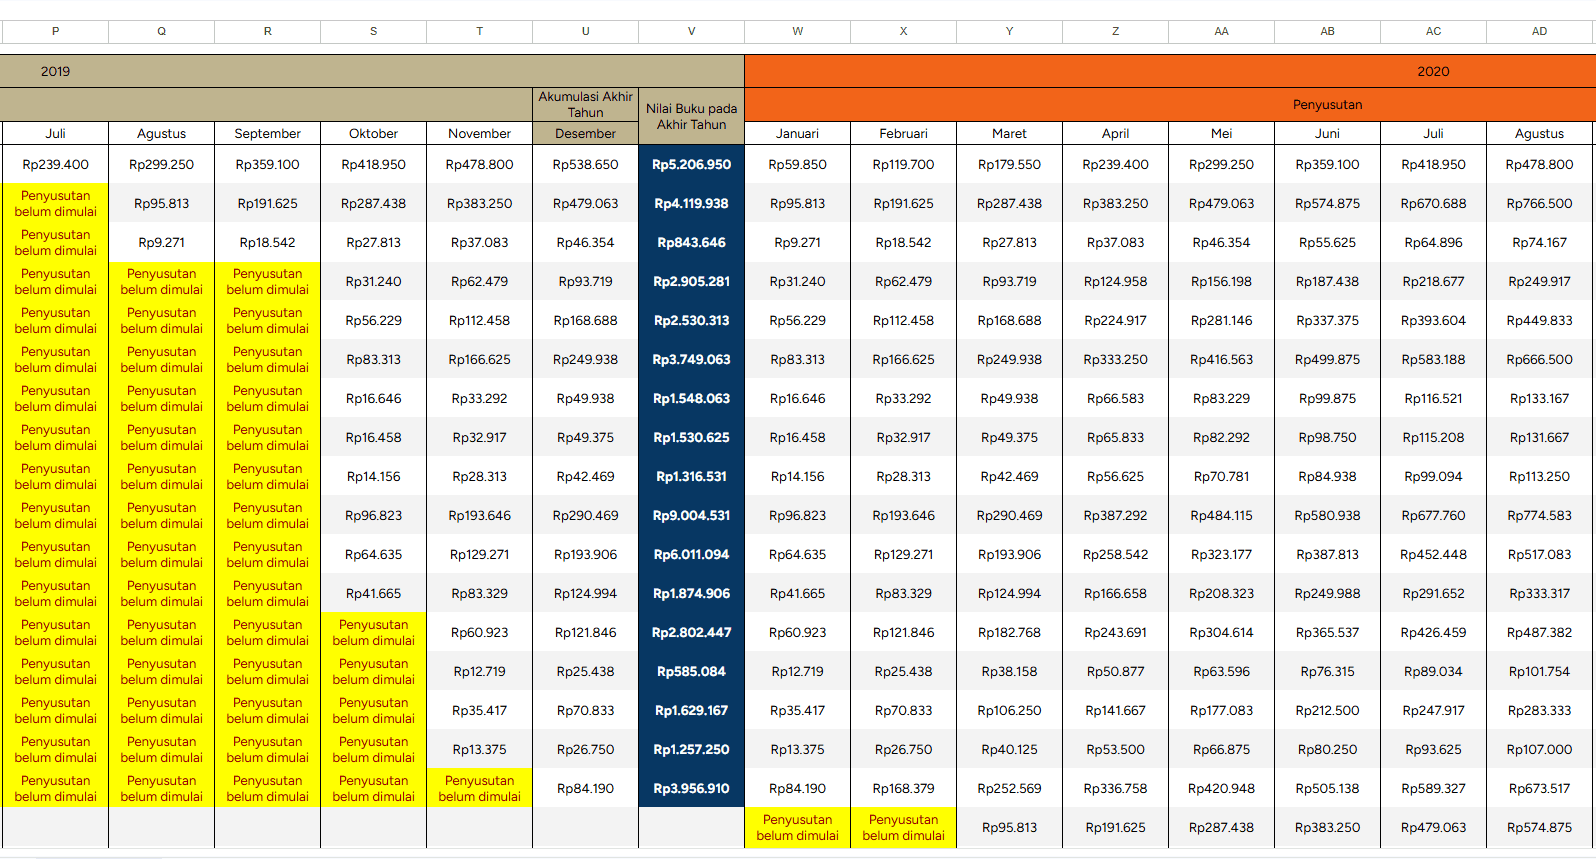The width and height of the screenshot is (1596, 859).
Task: Select column header AD
Action: (1539, 31)
